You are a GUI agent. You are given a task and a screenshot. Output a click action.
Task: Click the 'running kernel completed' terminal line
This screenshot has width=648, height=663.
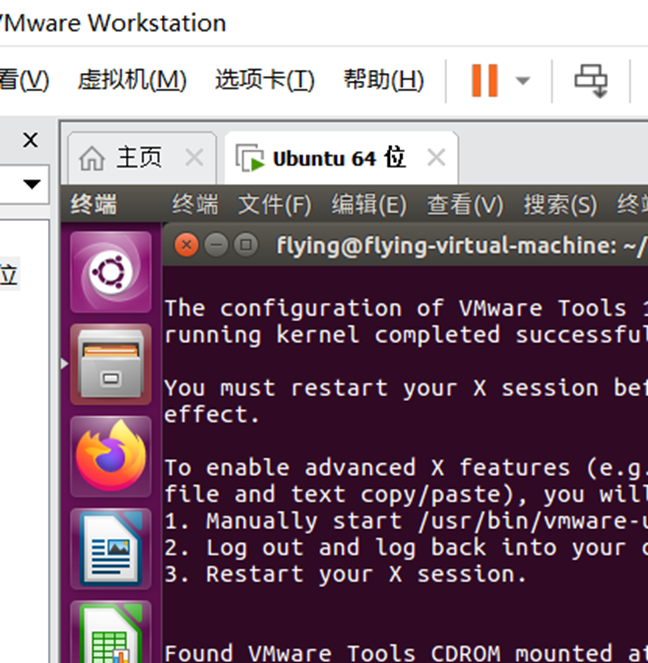pos(406,335)
